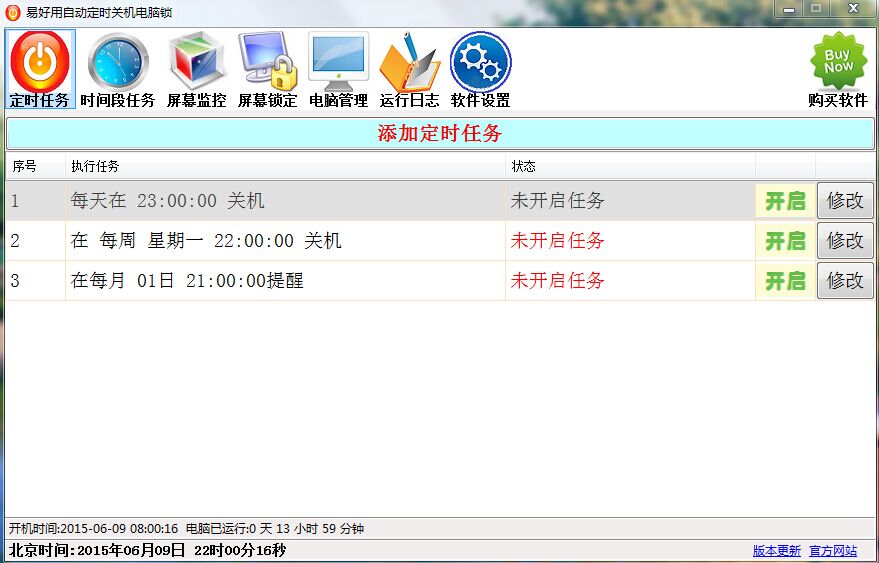Visit the 官方网站 link
Image resolution: width=879 pixels, height=563 pixels.
click(833, 551)
